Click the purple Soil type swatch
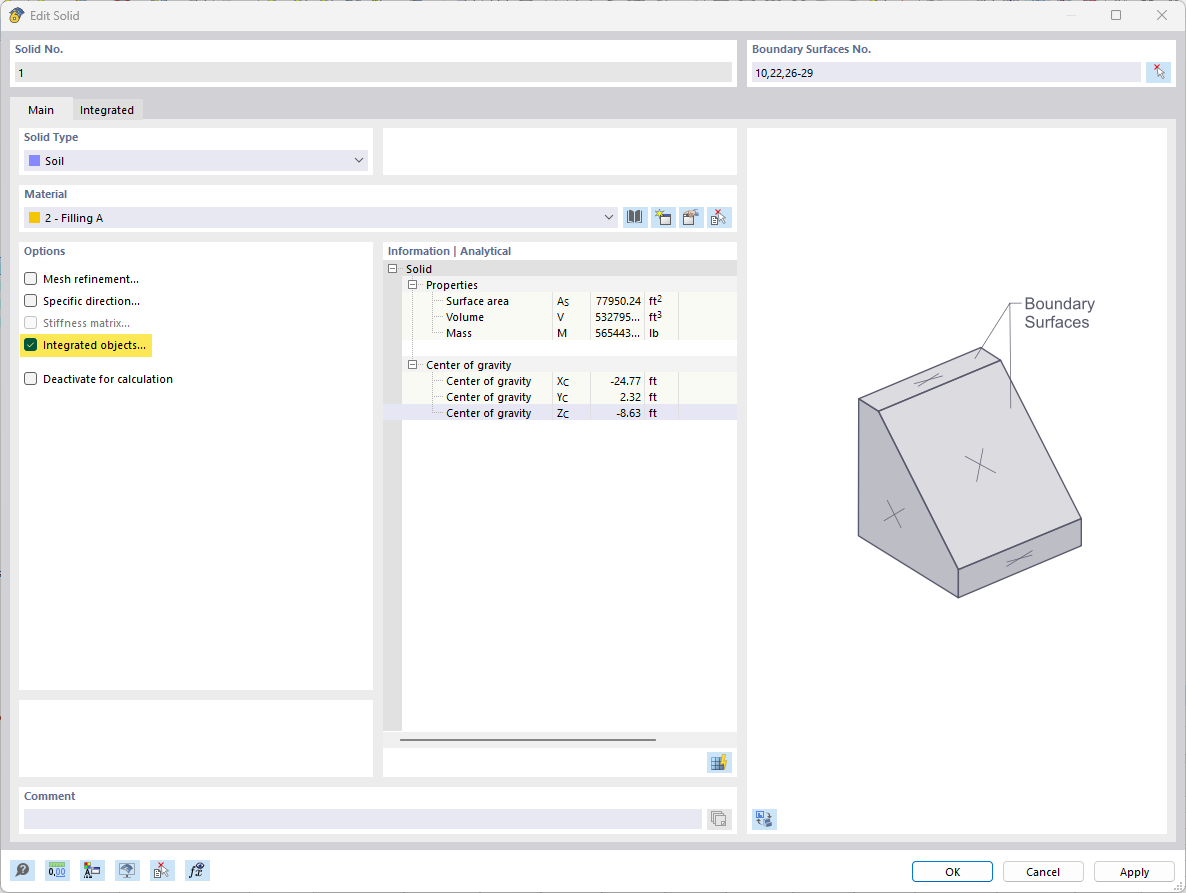 (x=34, y=160)
